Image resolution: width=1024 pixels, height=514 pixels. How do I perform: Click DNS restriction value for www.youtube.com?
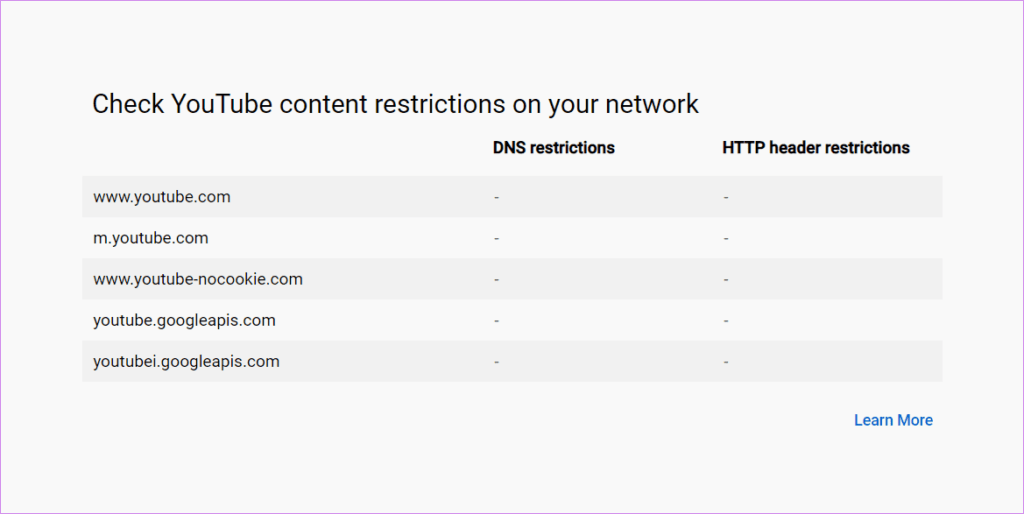497,197
